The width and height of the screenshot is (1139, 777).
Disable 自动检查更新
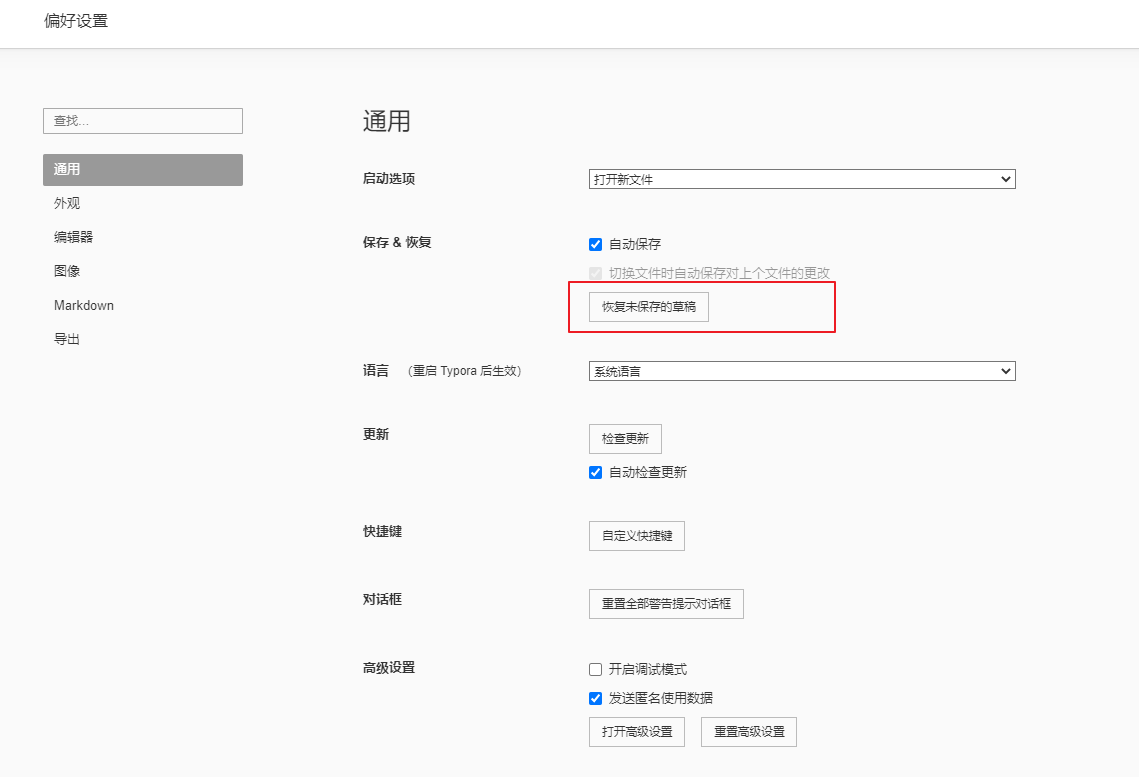[595, 472]
